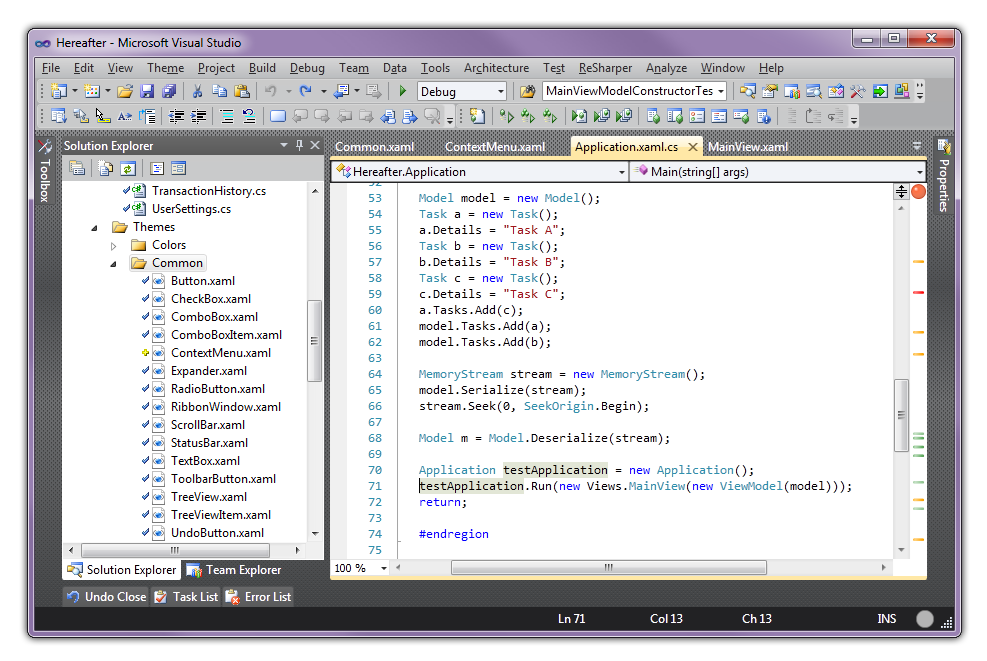Click the editor horizontal scrollbar thumb
The image size is (987, 661).
(607, 568)
